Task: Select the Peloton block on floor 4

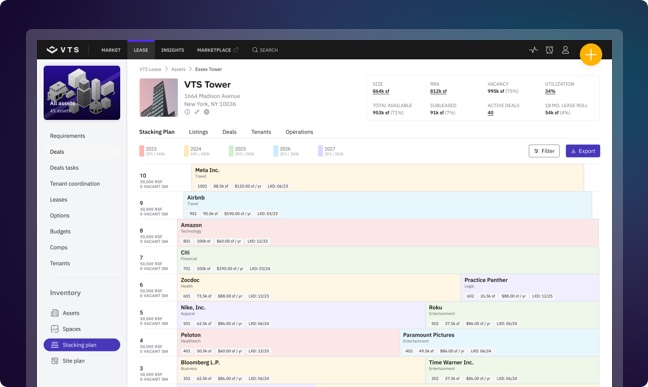Action: pyautogui.click(x=288, y=343)
